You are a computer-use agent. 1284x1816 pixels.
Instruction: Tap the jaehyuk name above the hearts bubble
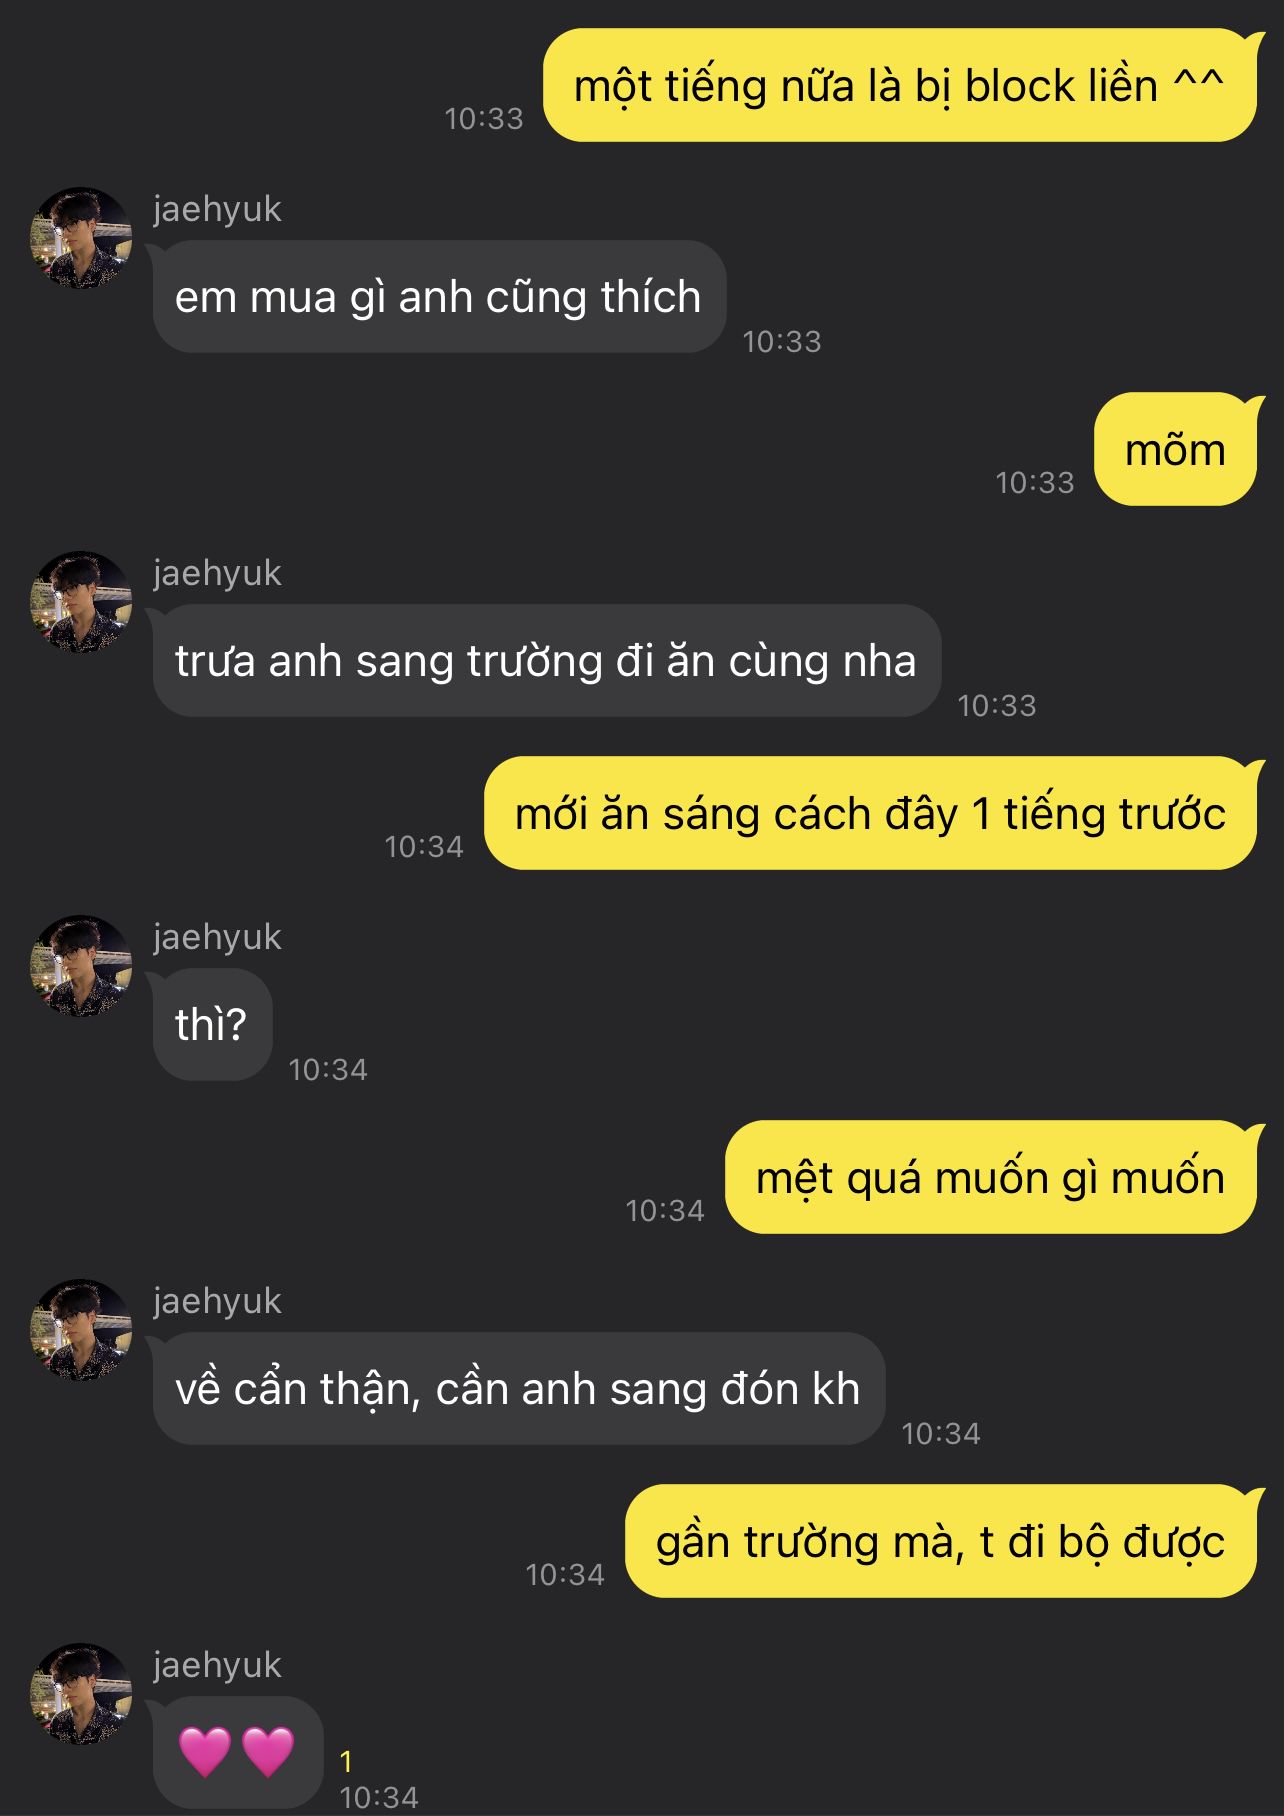(217, 1665)
